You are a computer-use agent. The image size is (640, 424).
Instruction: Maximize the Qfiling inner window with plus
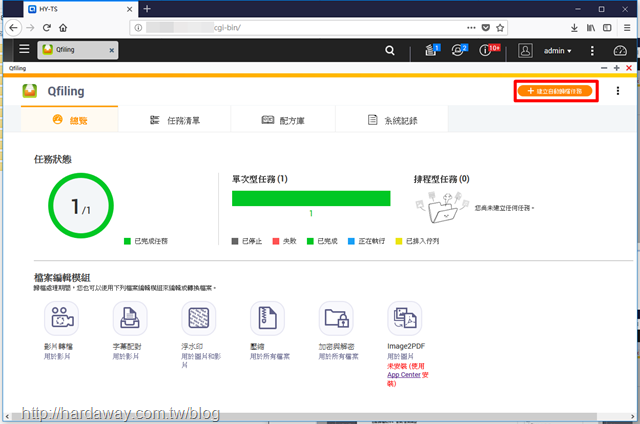[616, 68]
